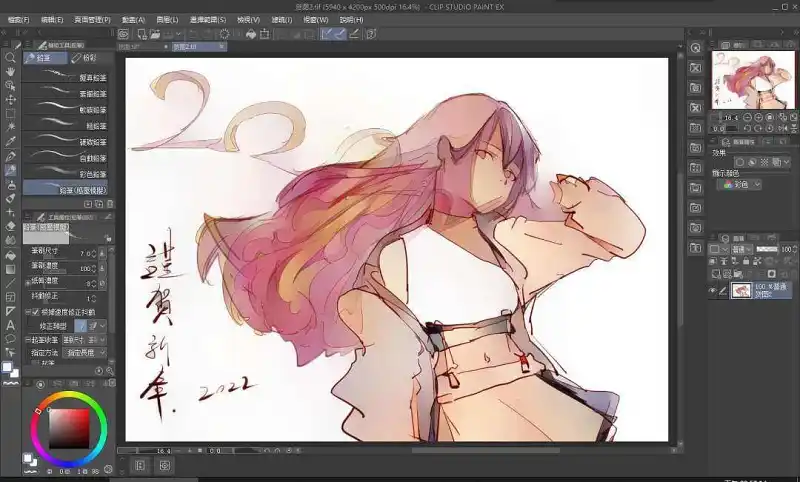Select the Fill bucket tool
The width and height of the screenshot is (800, 482).
point(10,255)
